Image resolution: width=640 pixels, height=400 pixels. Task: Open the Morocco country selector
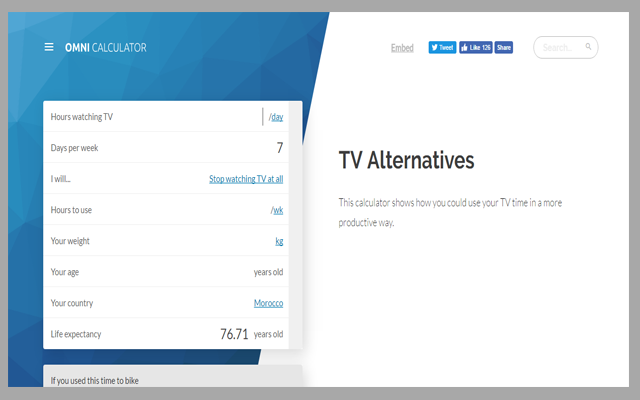(x=268, y=303)
